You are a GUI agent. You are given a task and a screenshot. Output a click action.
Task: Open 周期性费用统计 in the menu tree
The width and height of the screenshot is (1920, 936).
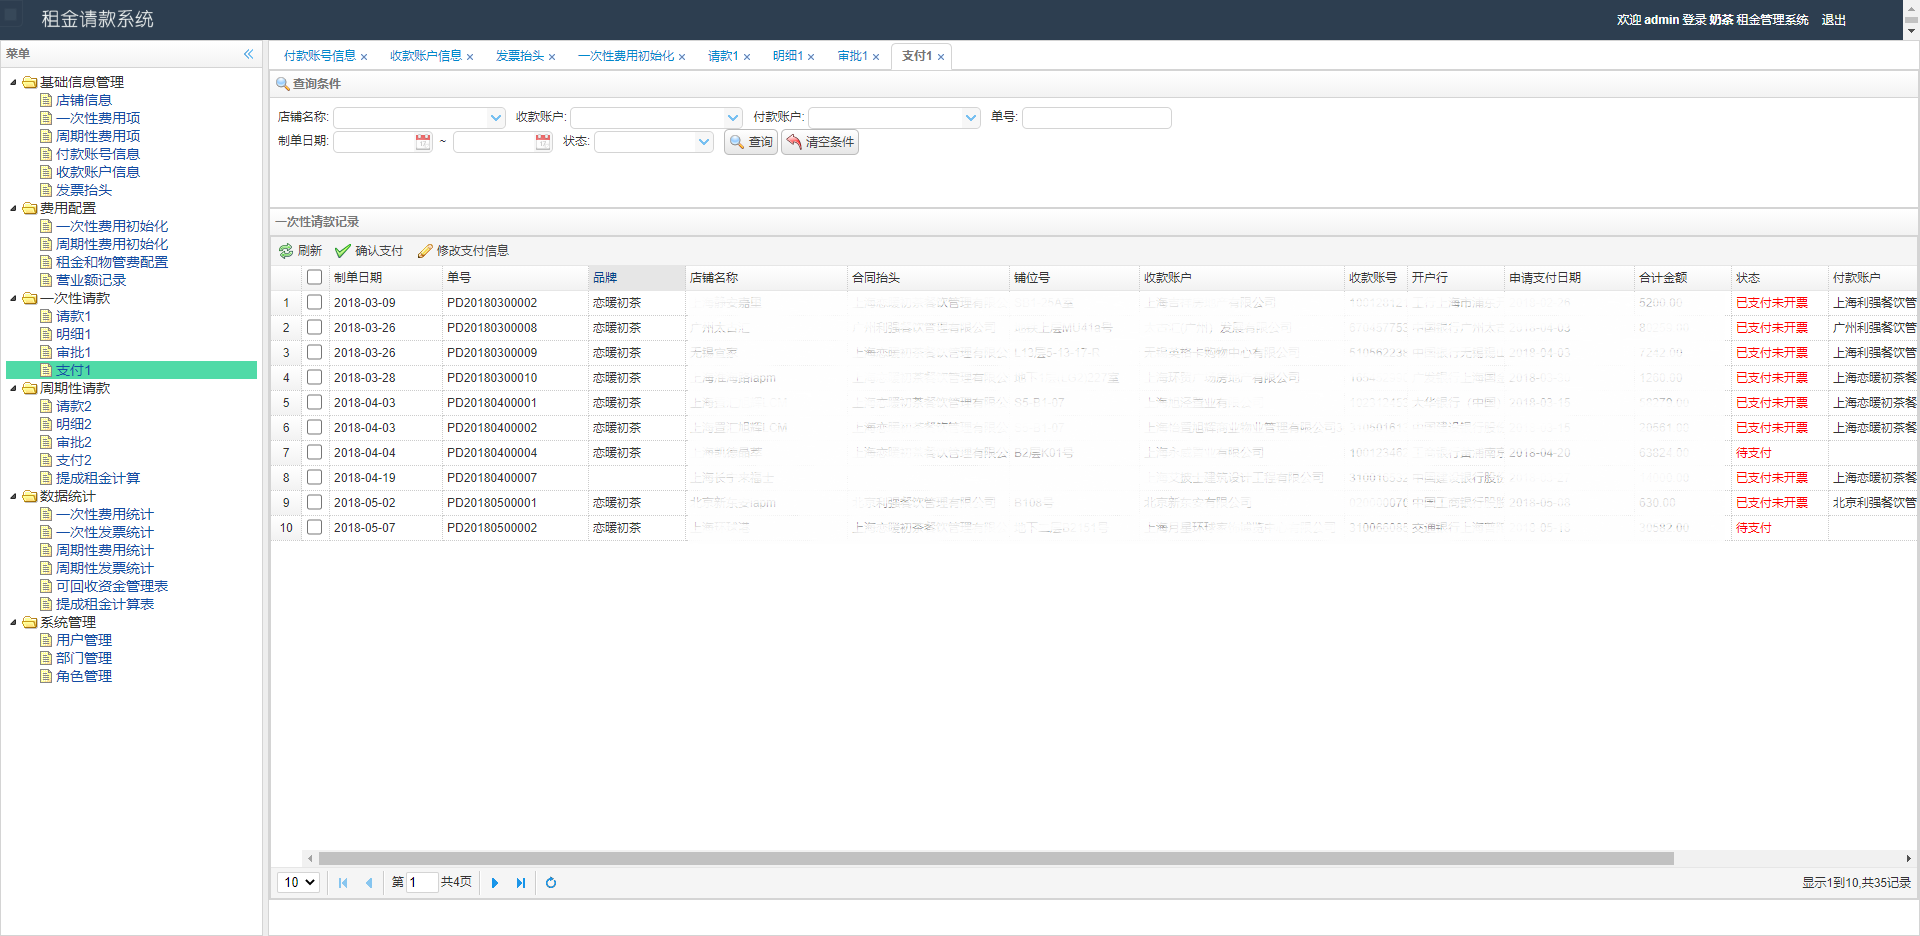(104, 550)
